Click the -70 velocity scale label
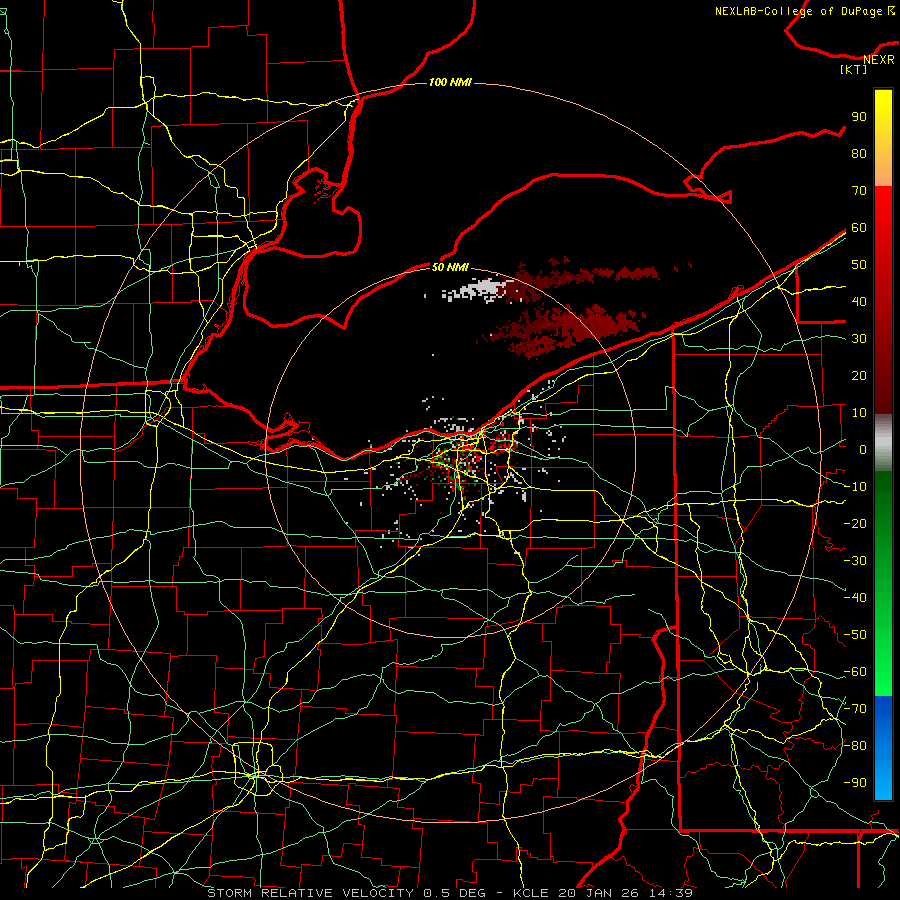Viewport: 900px width, 900px height. (x=855, y=709)
